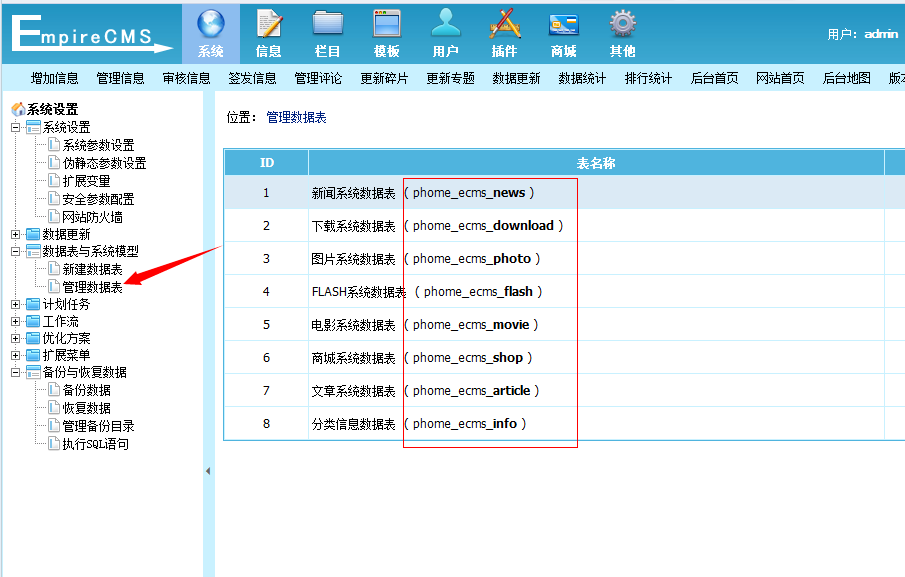Open 更新碎片 in the menu bar
This screenshot has width=905, height=577.
coord(384,78)
